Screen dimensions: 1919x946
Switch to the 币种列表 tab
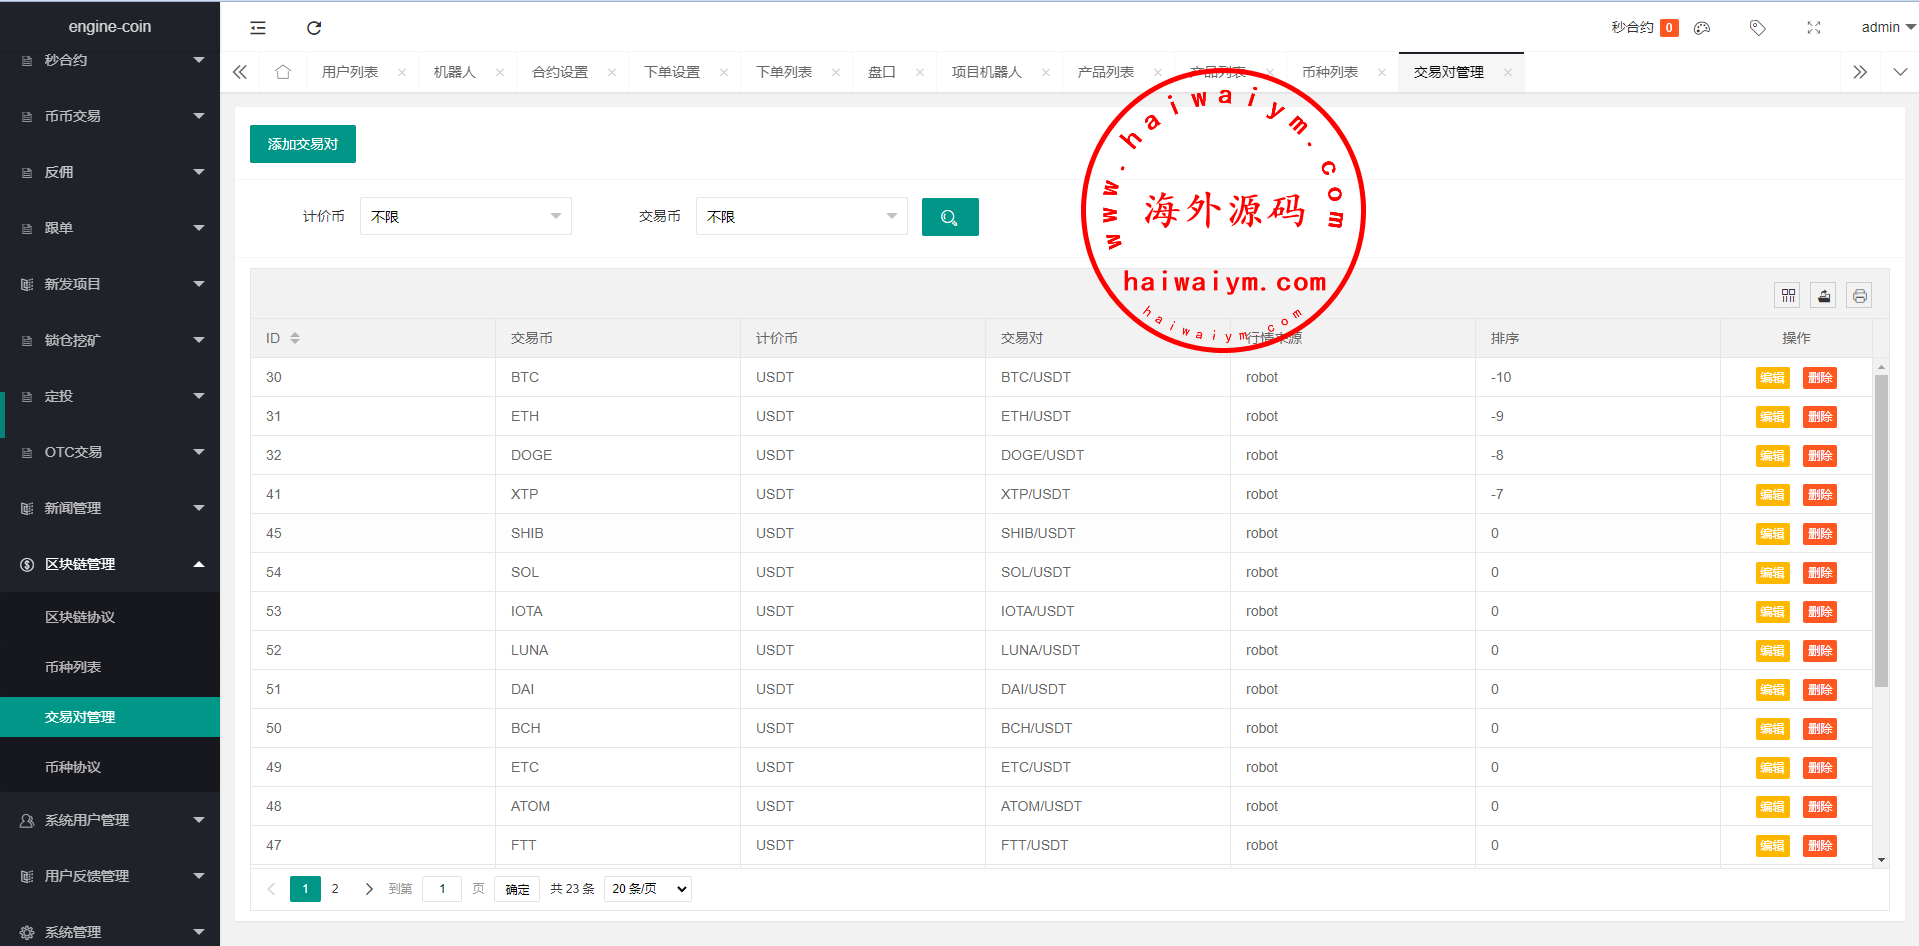tap(1330, 72)
